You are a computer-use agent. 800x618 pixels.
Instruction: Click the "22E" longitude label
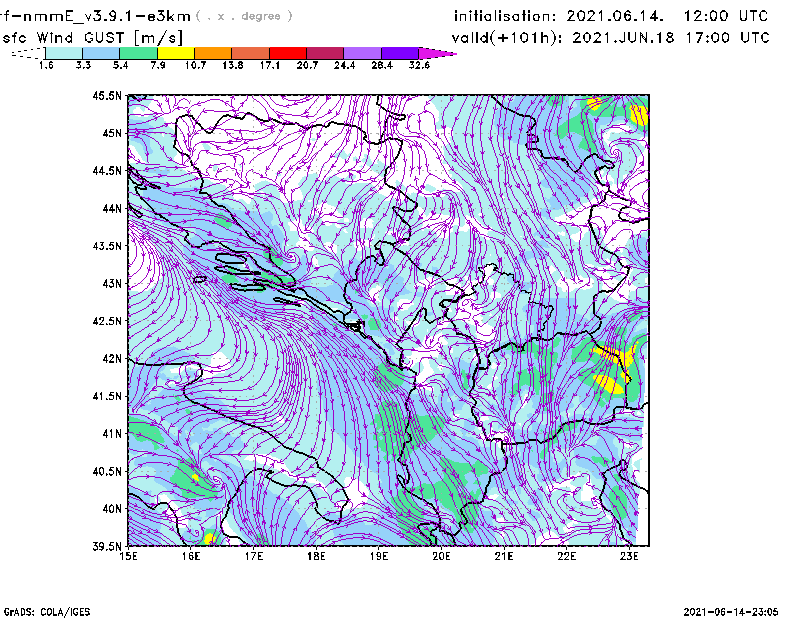(x=567, y=556)
